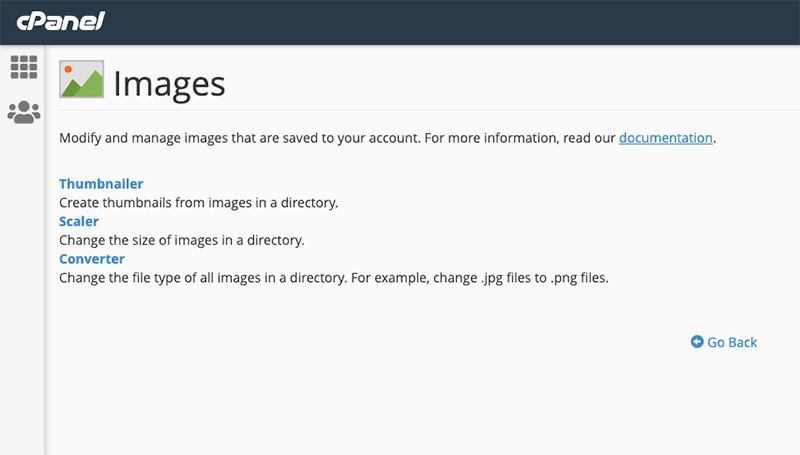This screenshot has height=455, width=800.
Task: Click the cPanel logo in the header
Action: coord(61,22)
